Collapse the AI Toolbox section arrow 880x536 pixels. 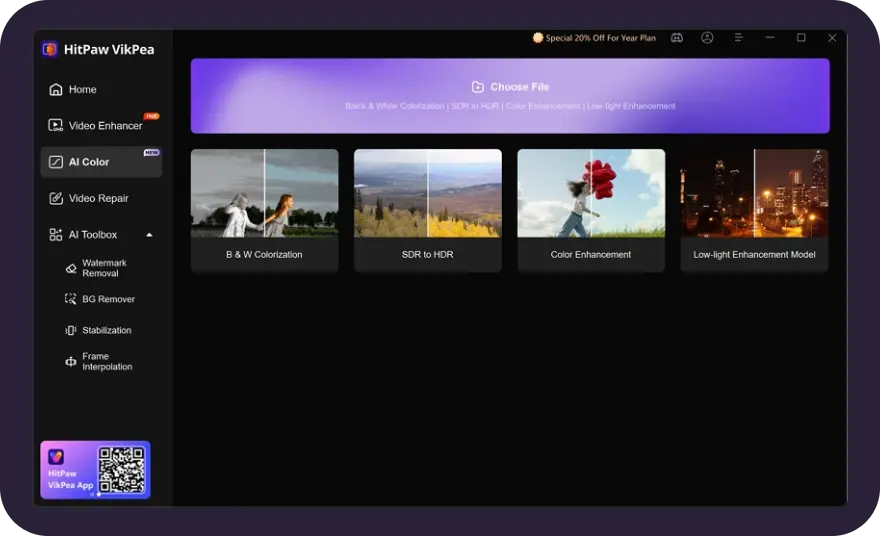(149, 235)
